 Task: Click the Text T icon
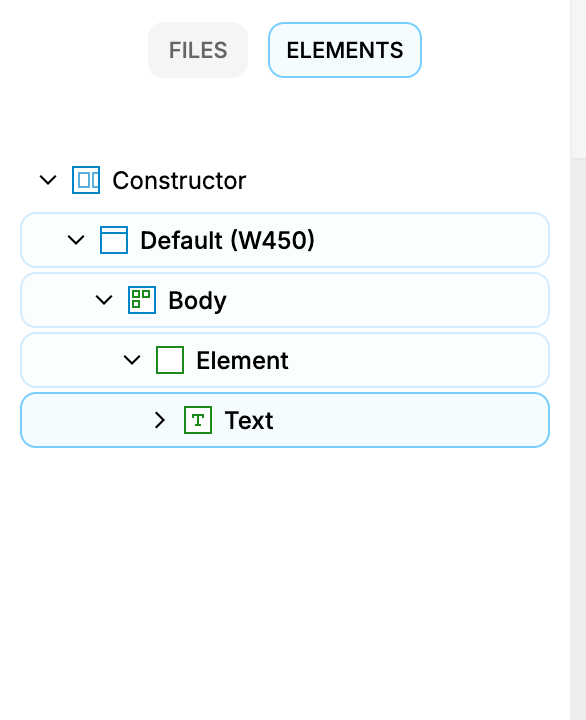click(198, 420)
